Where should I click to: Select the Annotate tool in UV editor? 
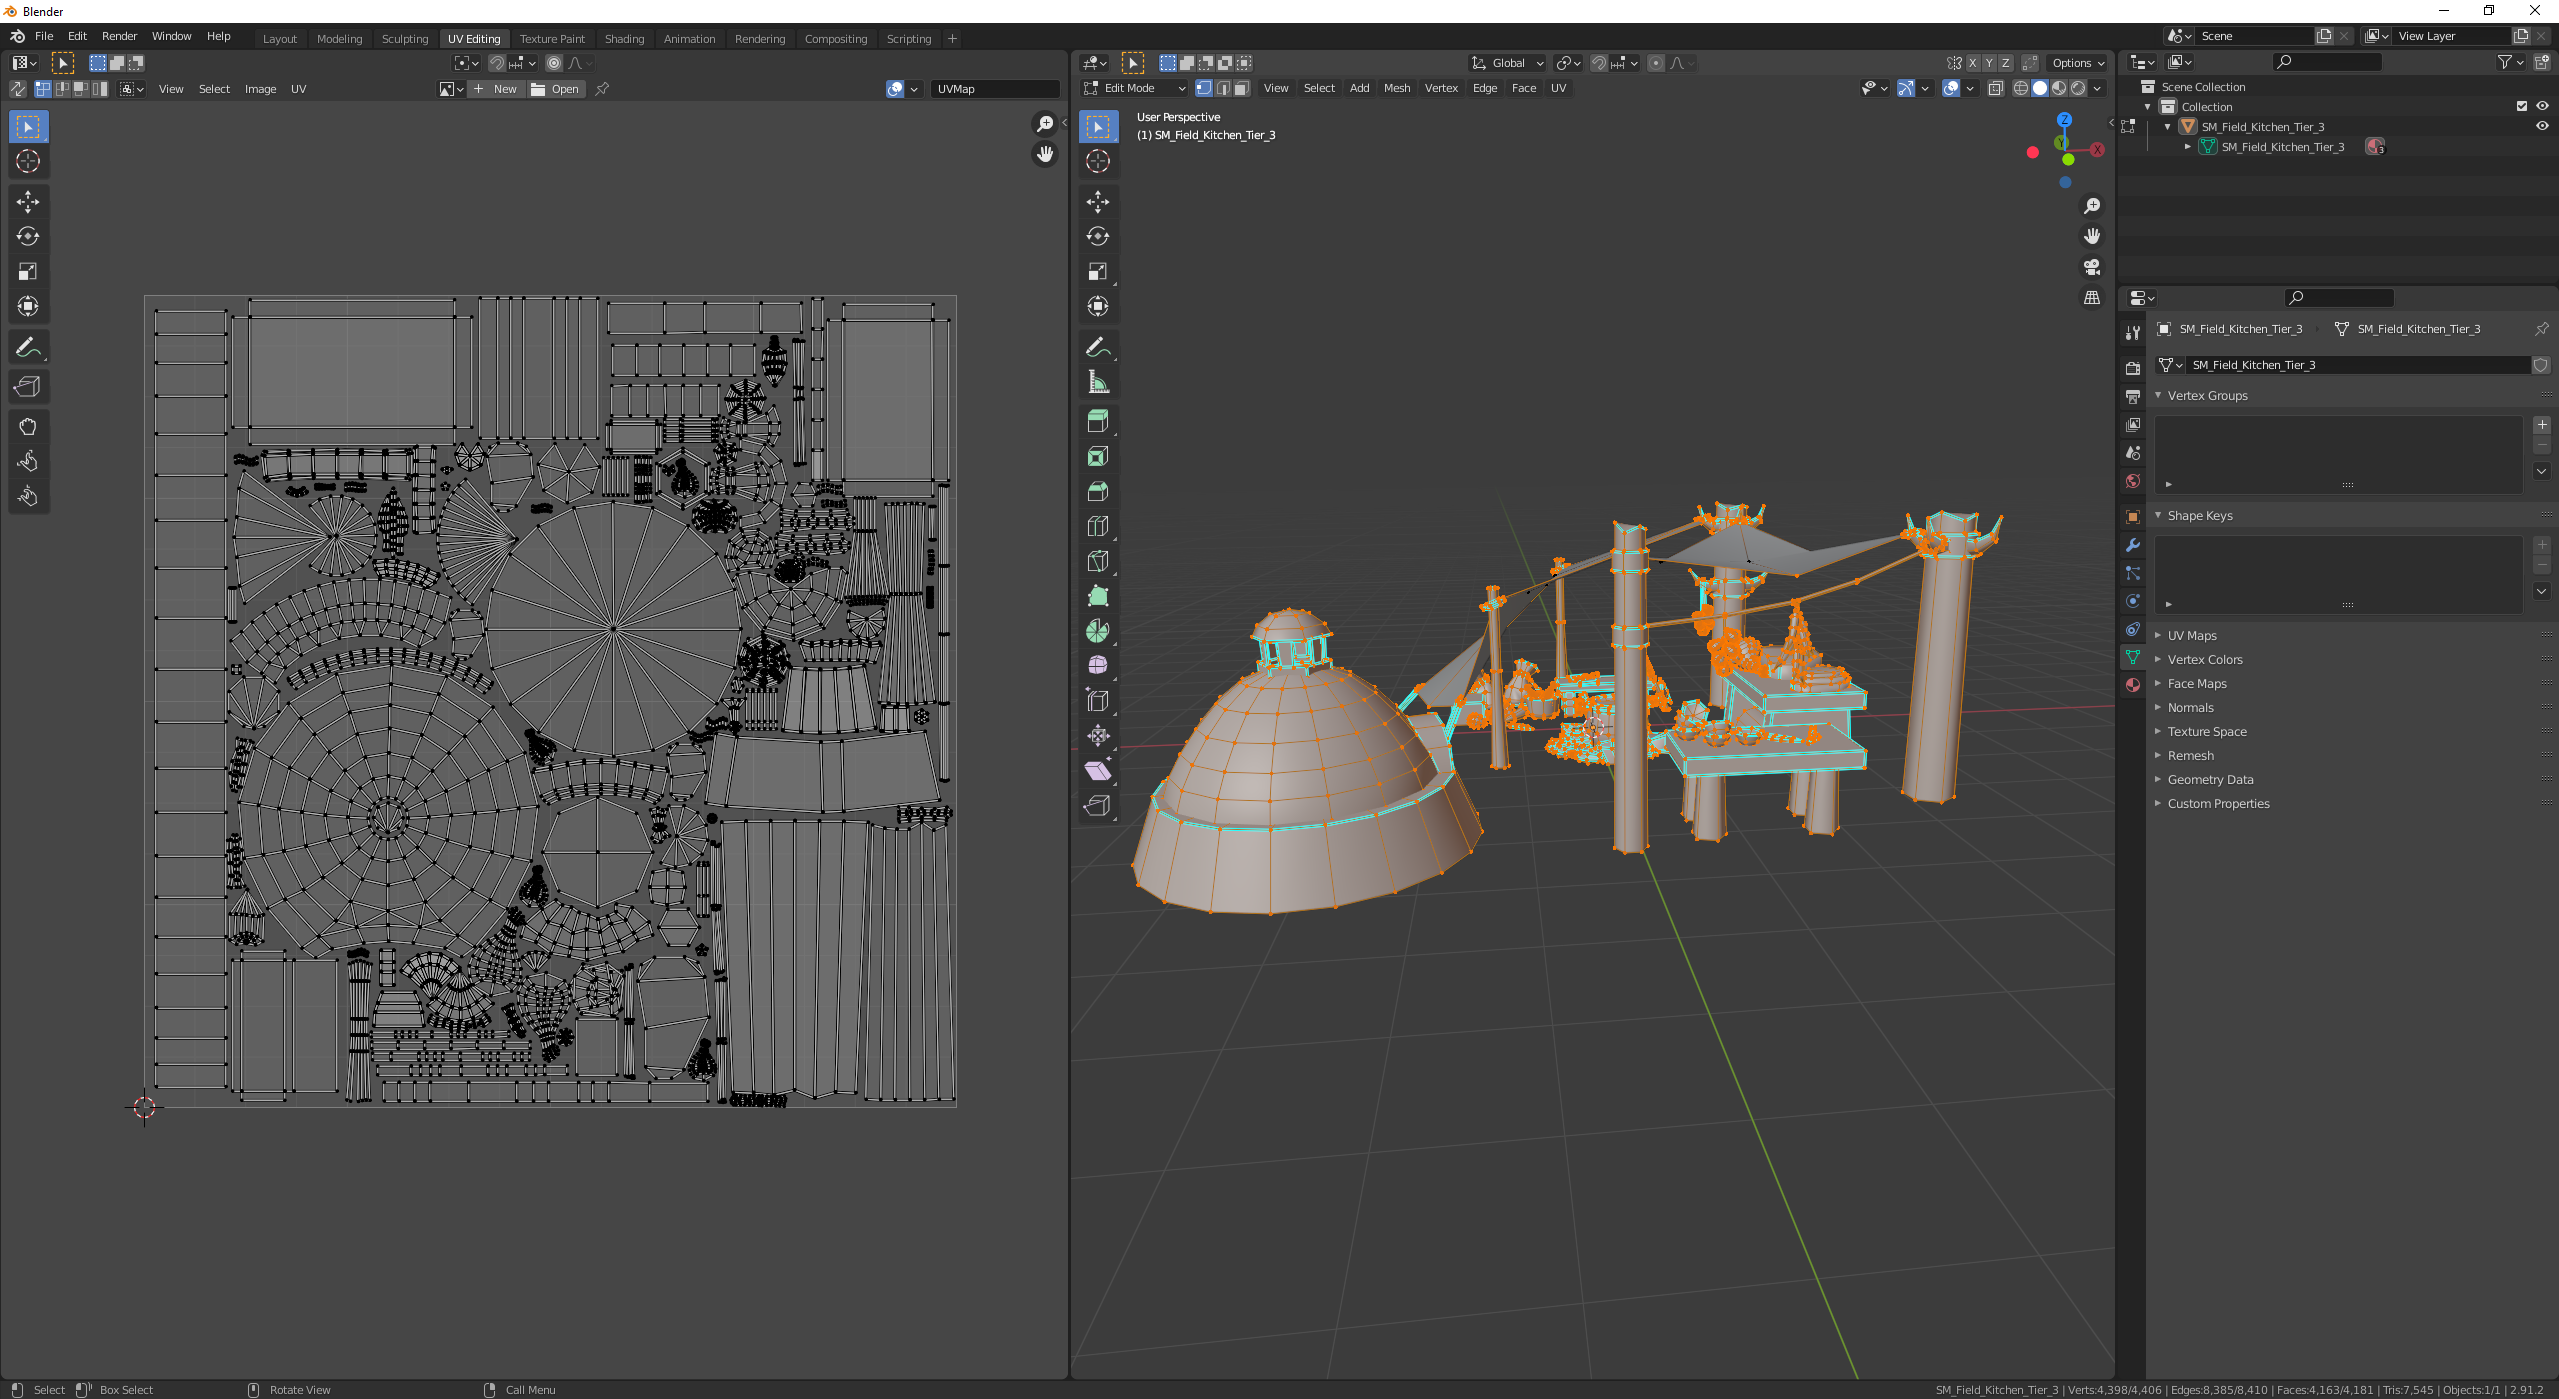(x=28, y=347)
